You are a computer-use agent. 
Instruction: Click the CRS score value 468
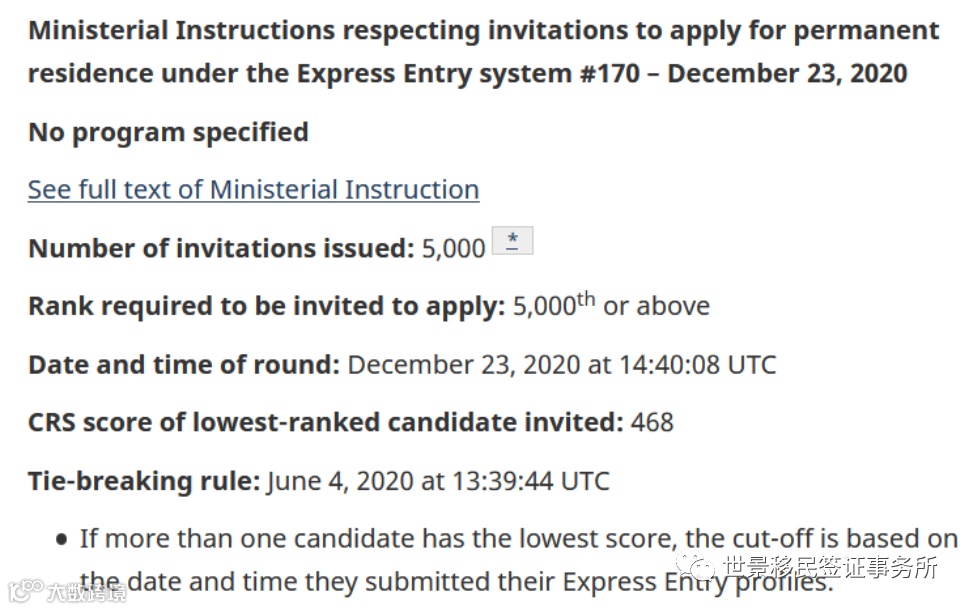coord(652,423)
